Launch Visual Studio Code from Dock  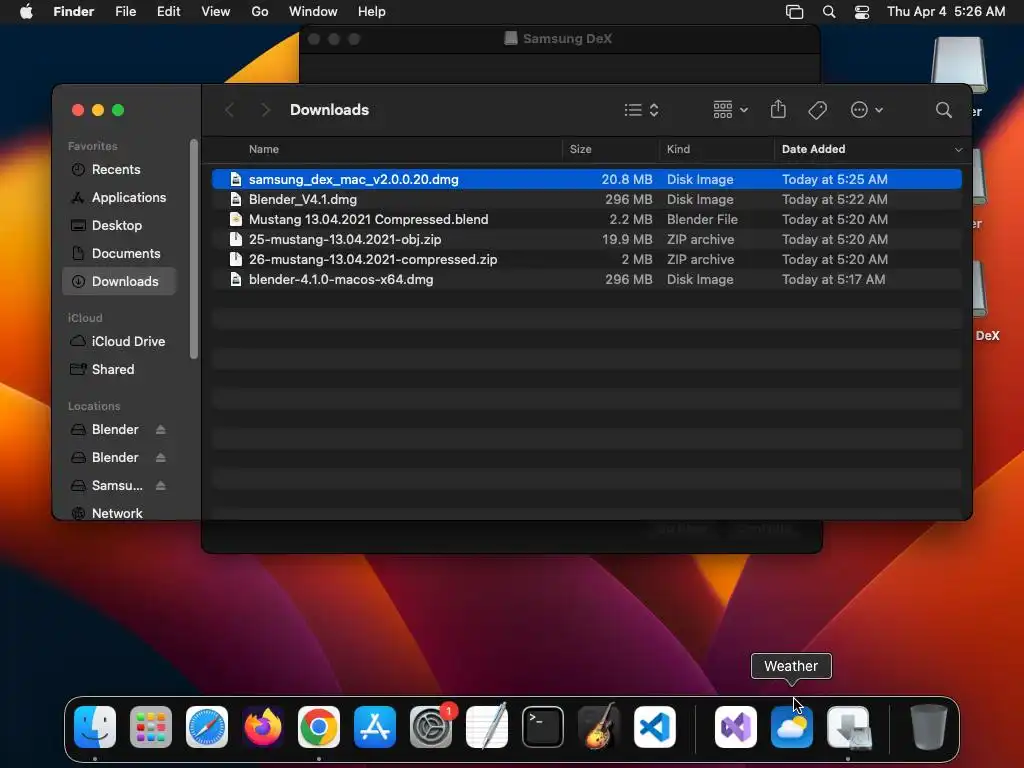655,727
